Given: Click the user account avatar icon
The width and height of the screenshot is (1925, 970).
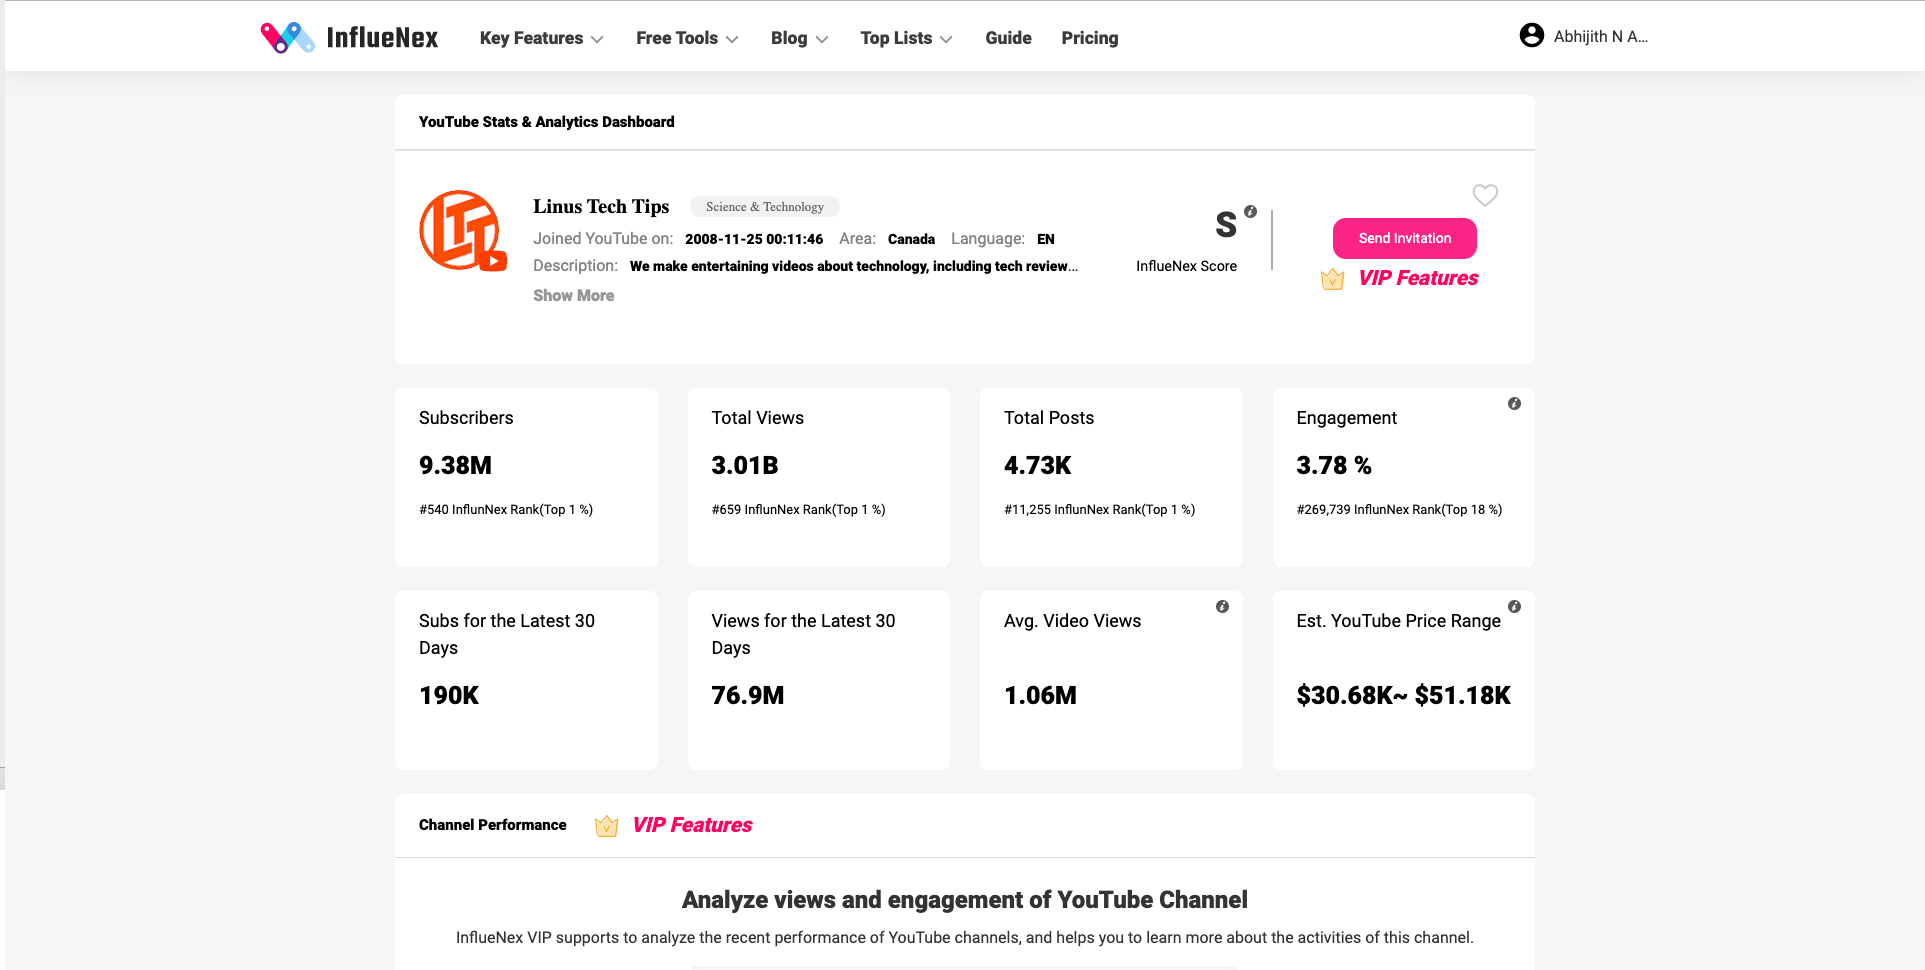Looking at the screenshot, I should click(1531, 36).
